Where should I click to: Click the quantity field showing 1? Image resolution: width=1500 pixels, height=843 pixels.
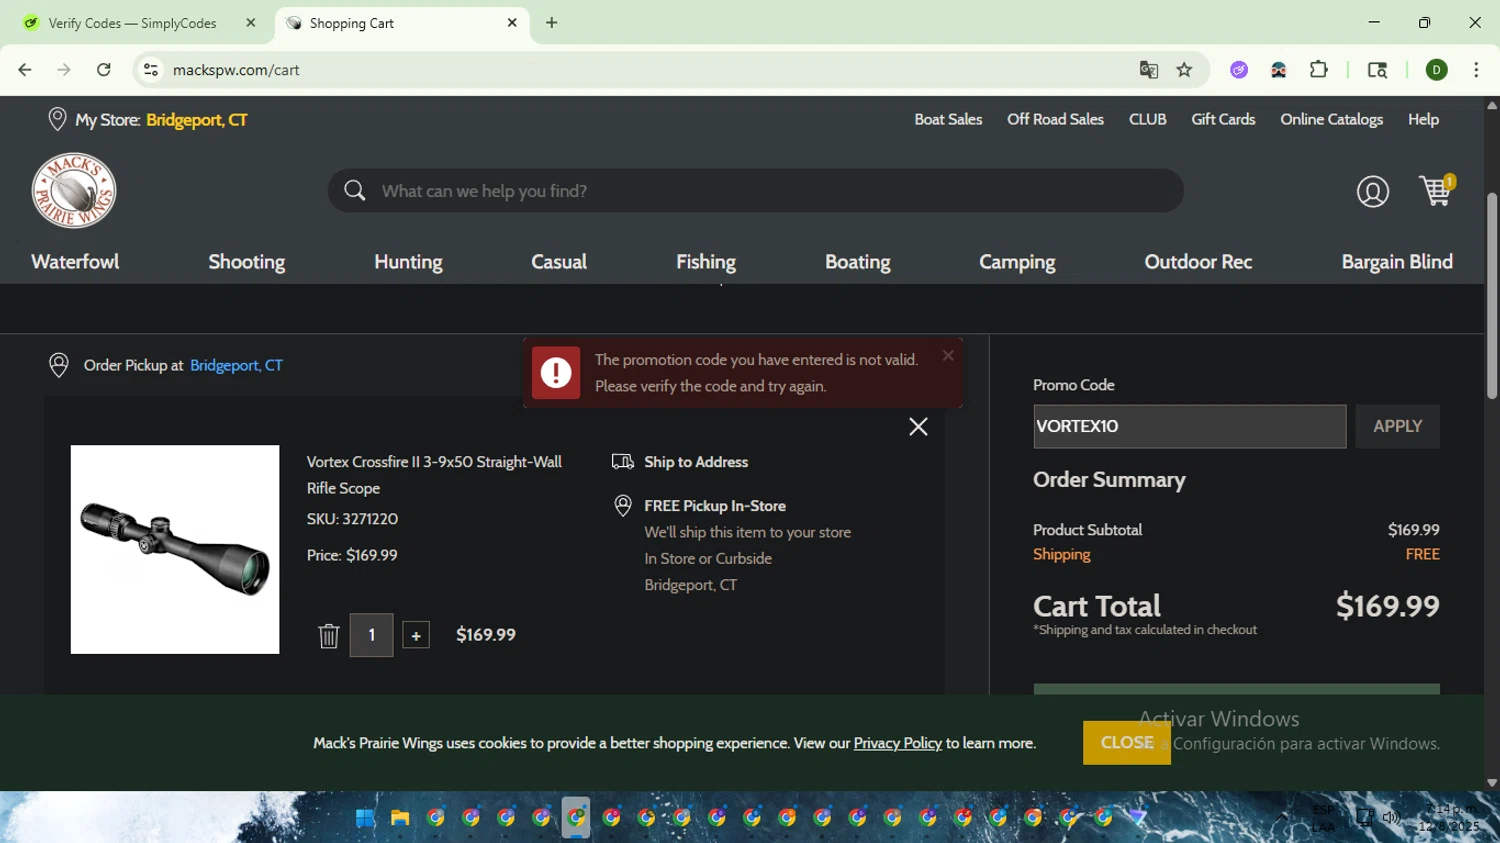click(x=371, y=635)
